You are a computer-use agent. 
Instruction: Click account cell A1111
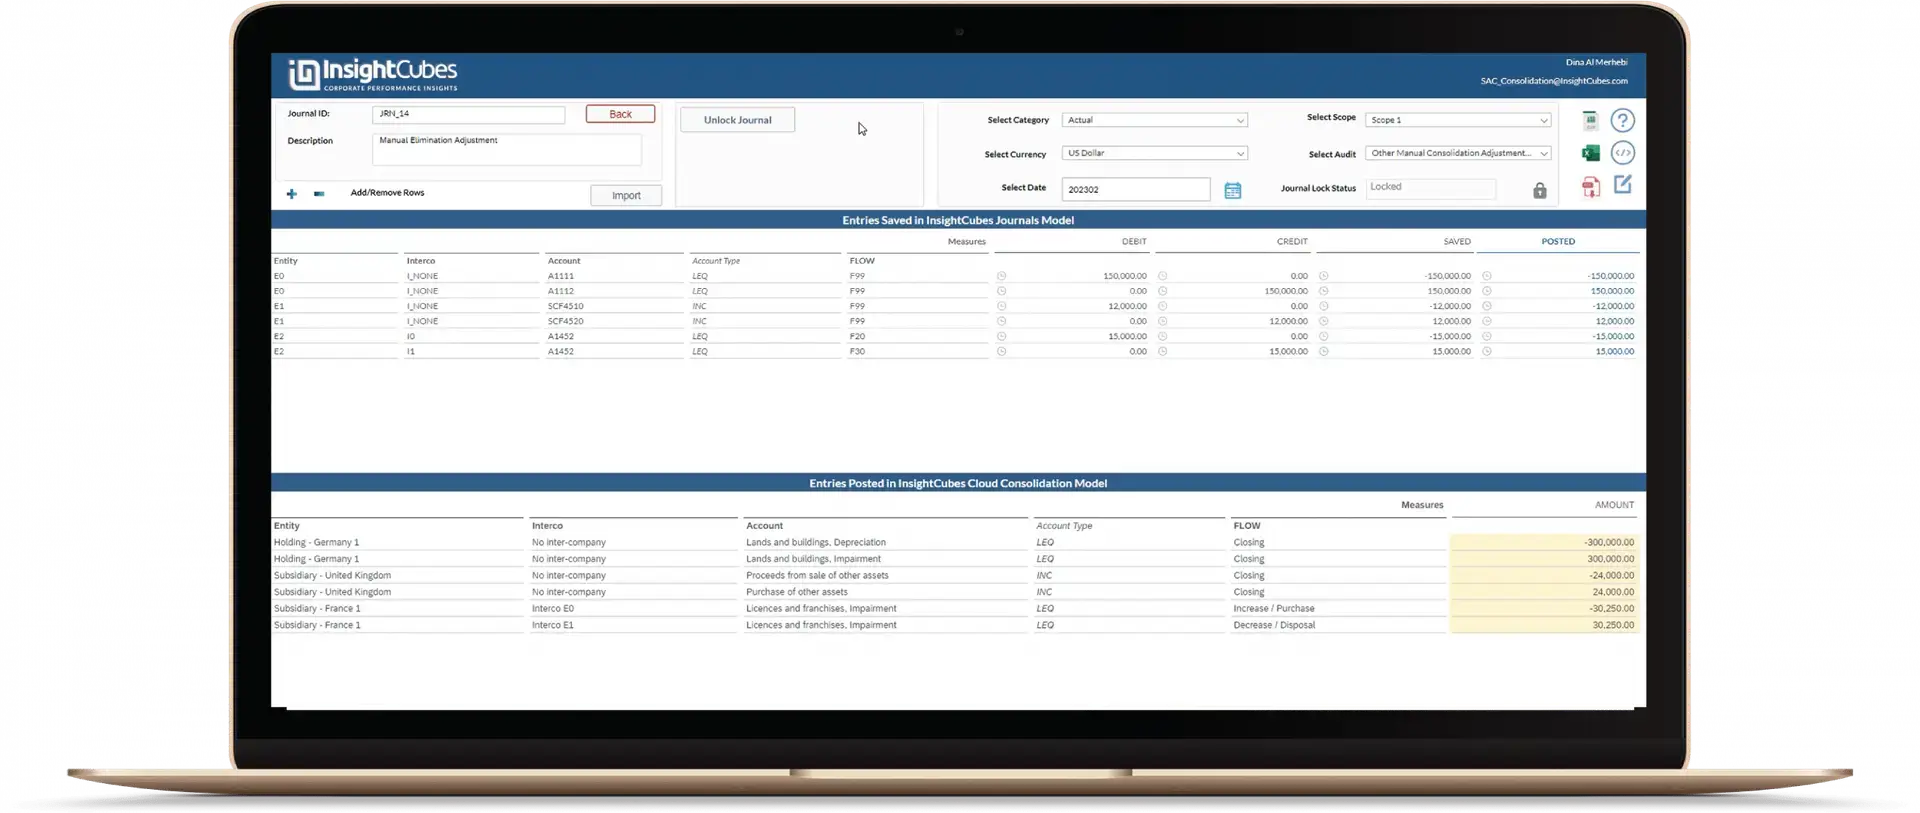[560, 276]
